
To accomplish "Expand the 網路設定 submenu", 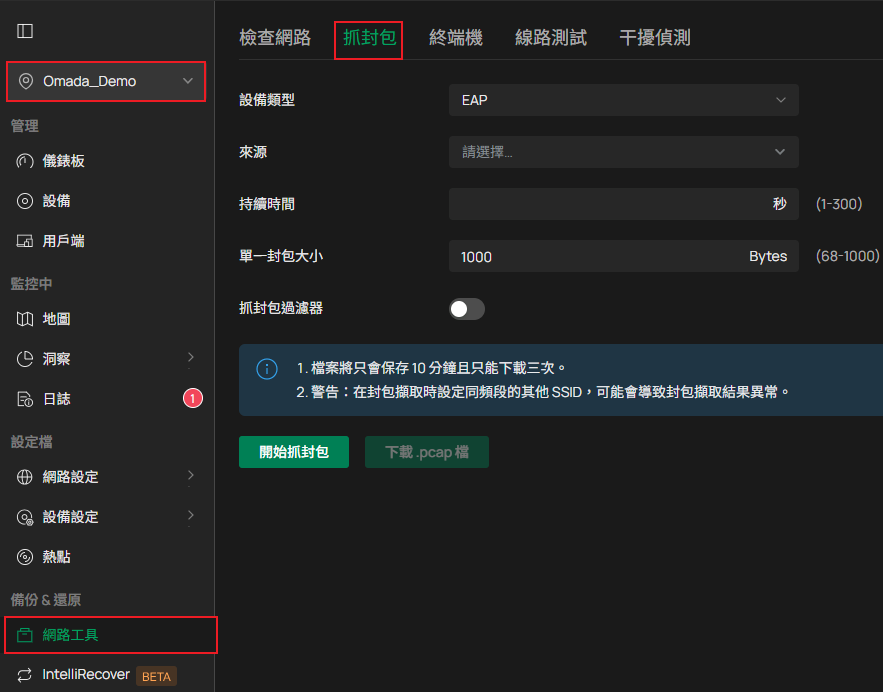I will [190, 477].
